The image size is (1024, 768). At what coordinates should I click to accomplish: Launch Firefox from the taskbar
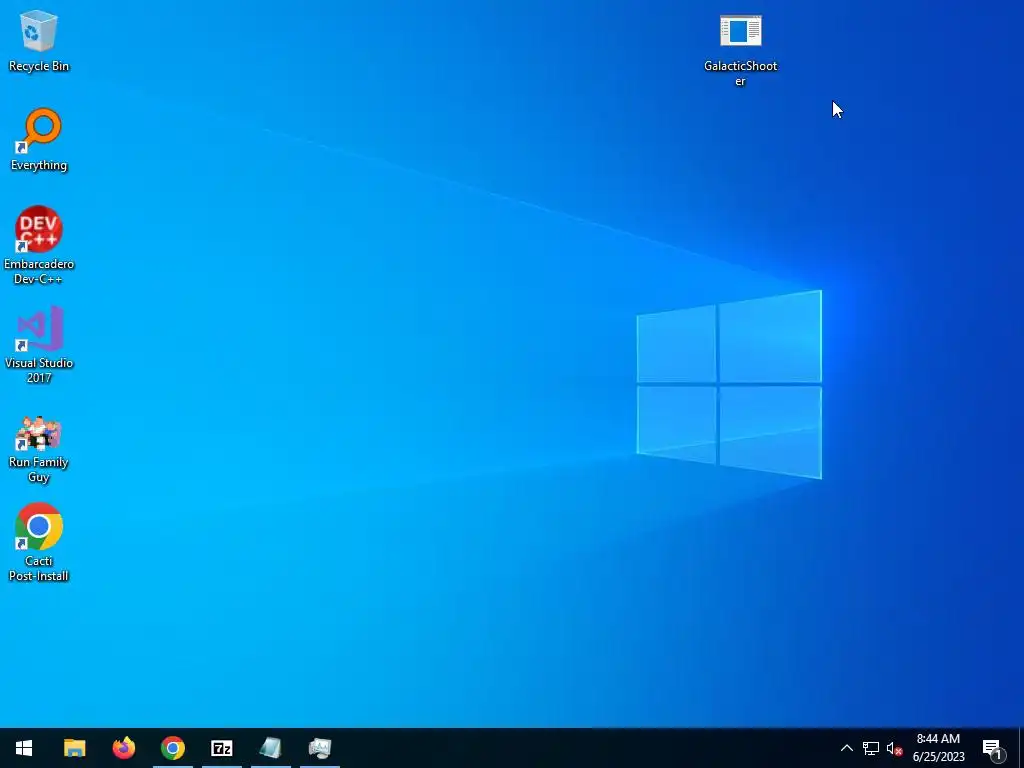(123, 748)
